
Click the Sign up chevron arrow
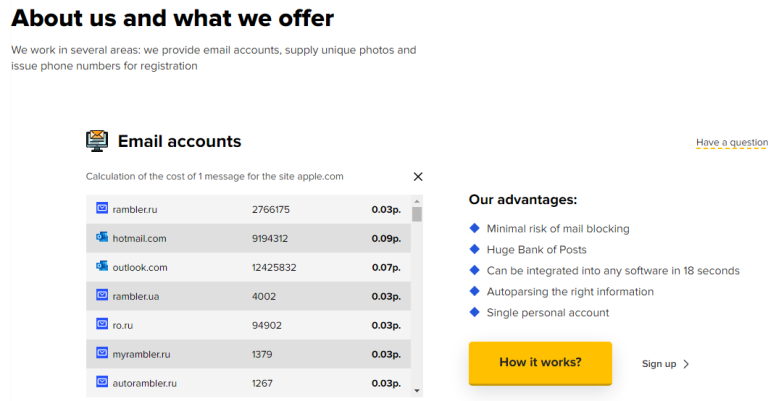[686, 364]
